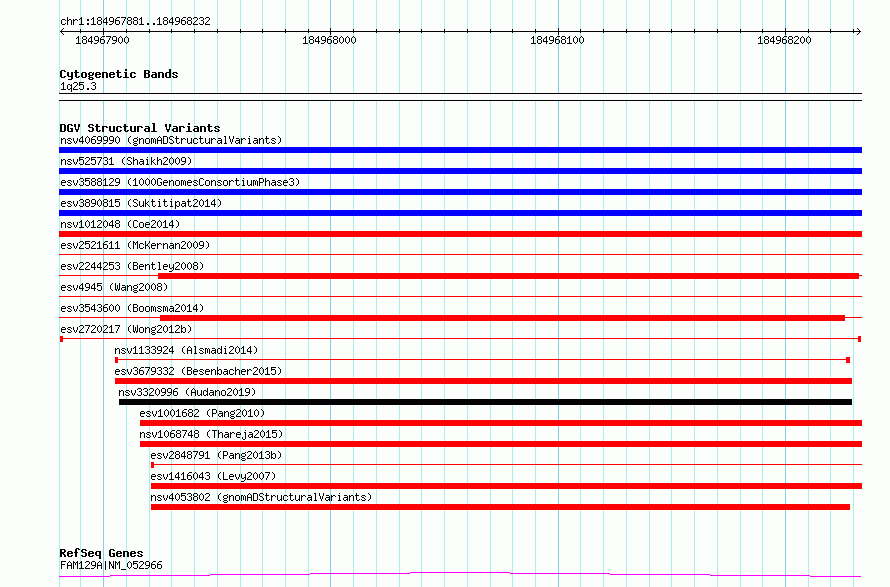Click the esv1001682 (Pang2010) label
The width and height of the screenshot is (890, 587).
tap(202, 413)
